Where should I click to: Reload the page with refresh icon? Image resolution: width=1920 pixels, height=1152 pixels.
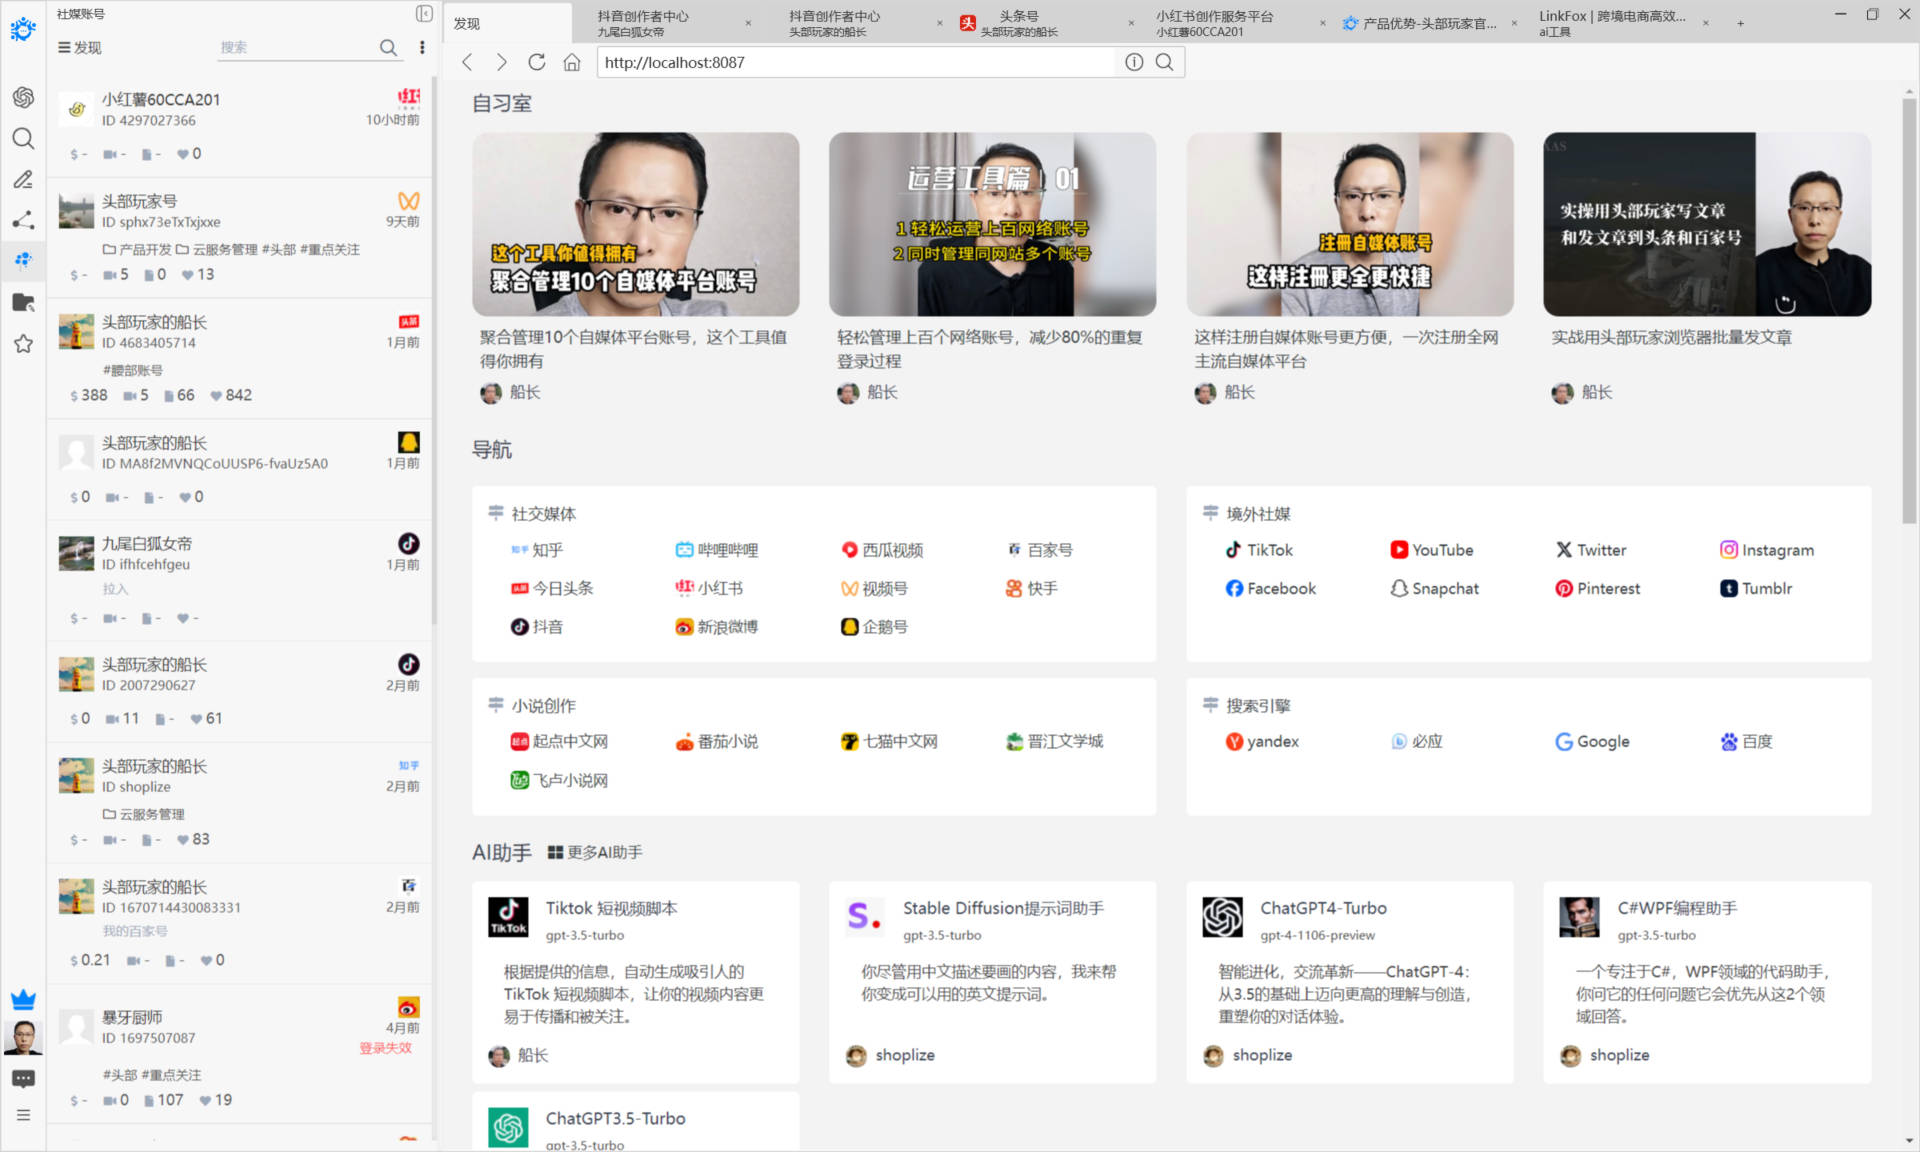[x=537, y=62]
